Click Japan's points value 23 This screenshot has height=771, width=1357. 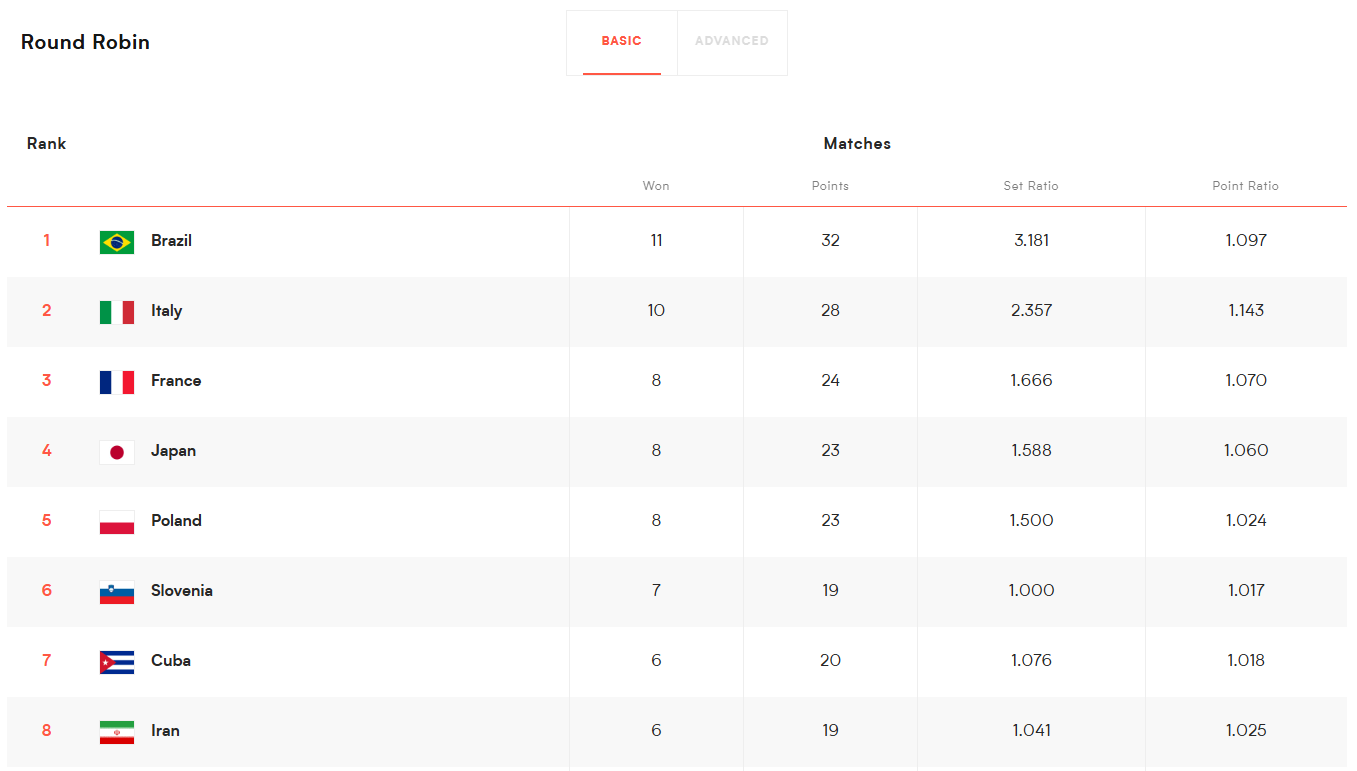(830, 451)
